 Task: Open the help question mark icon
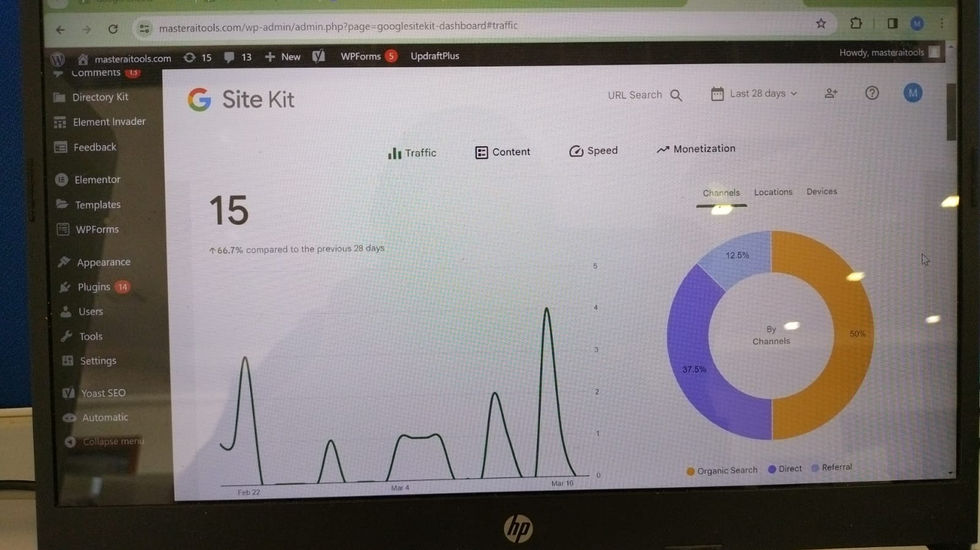pos(872,93)
